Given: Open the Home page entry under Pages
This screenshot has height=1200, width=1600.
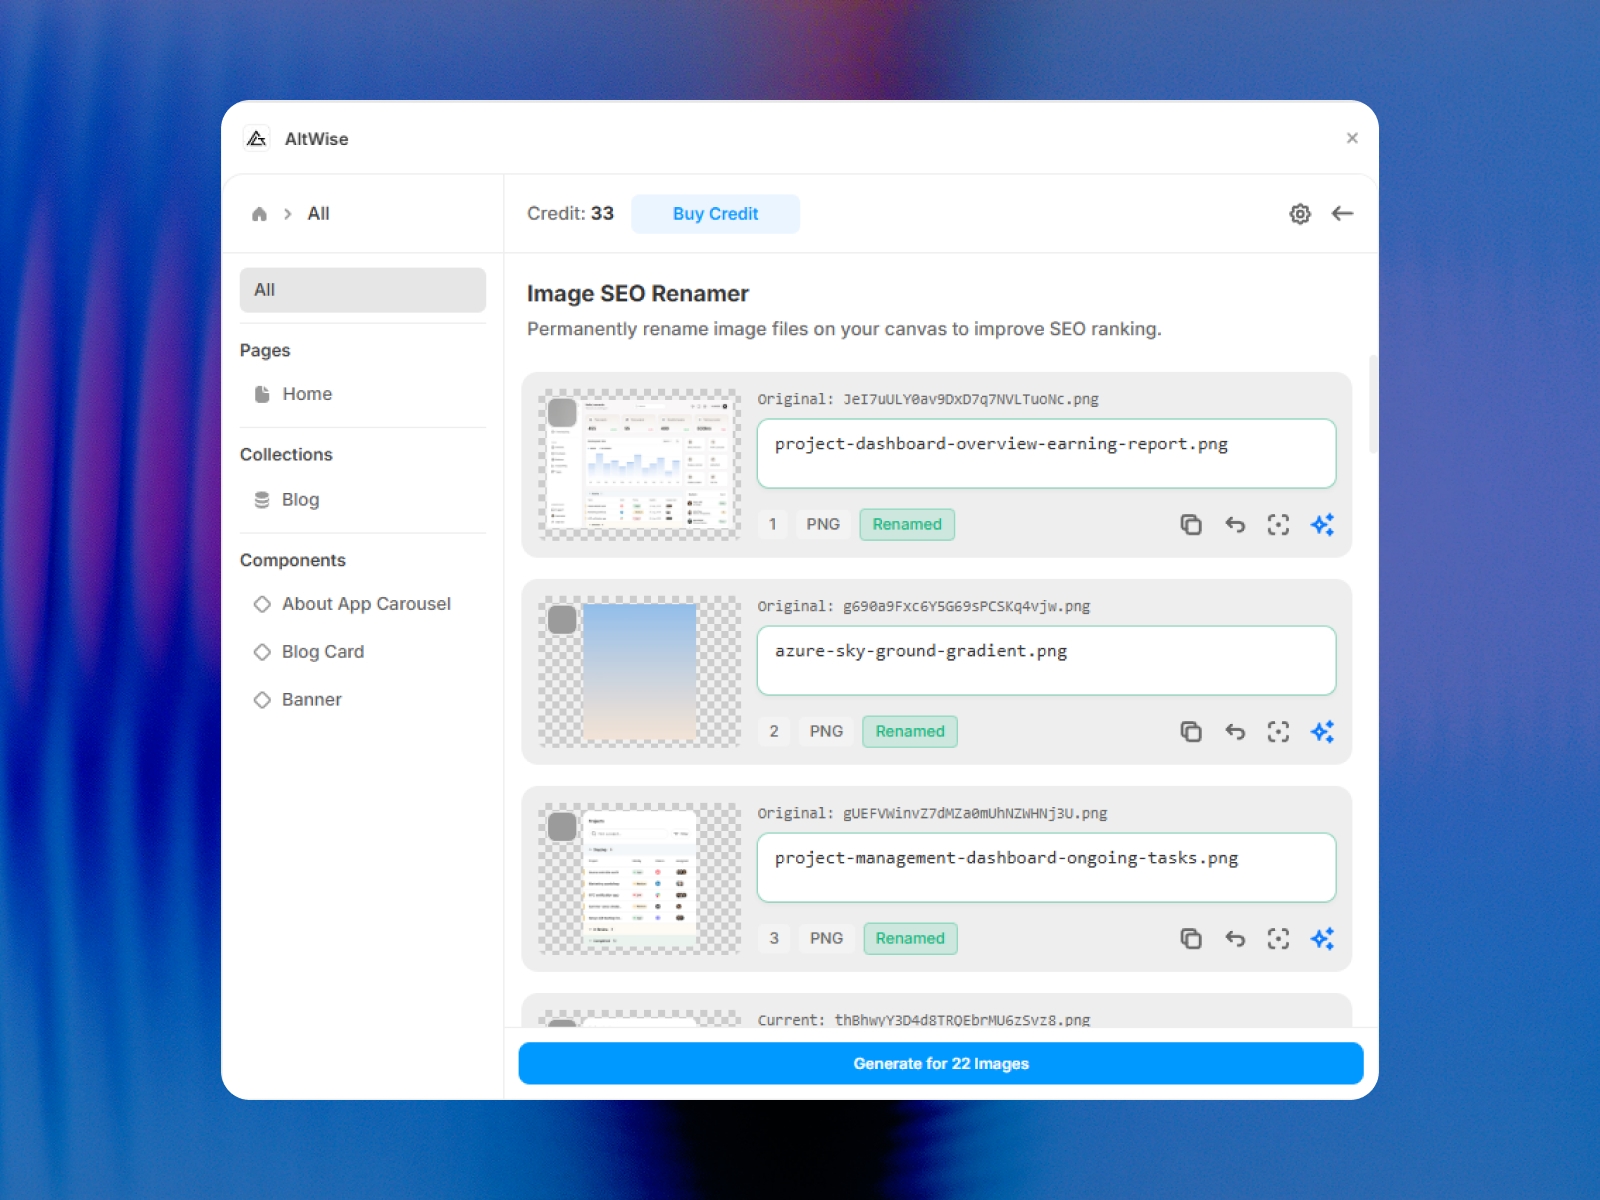Looking at the screenshot, I should click(306, 393).
